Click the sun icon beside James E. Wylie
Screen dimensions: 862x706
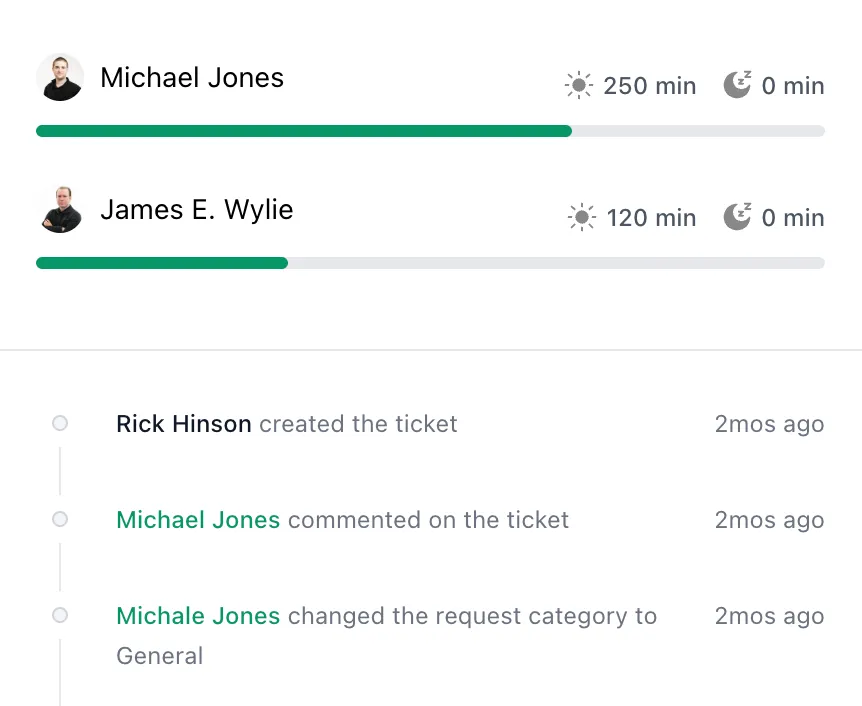point(581,217)
